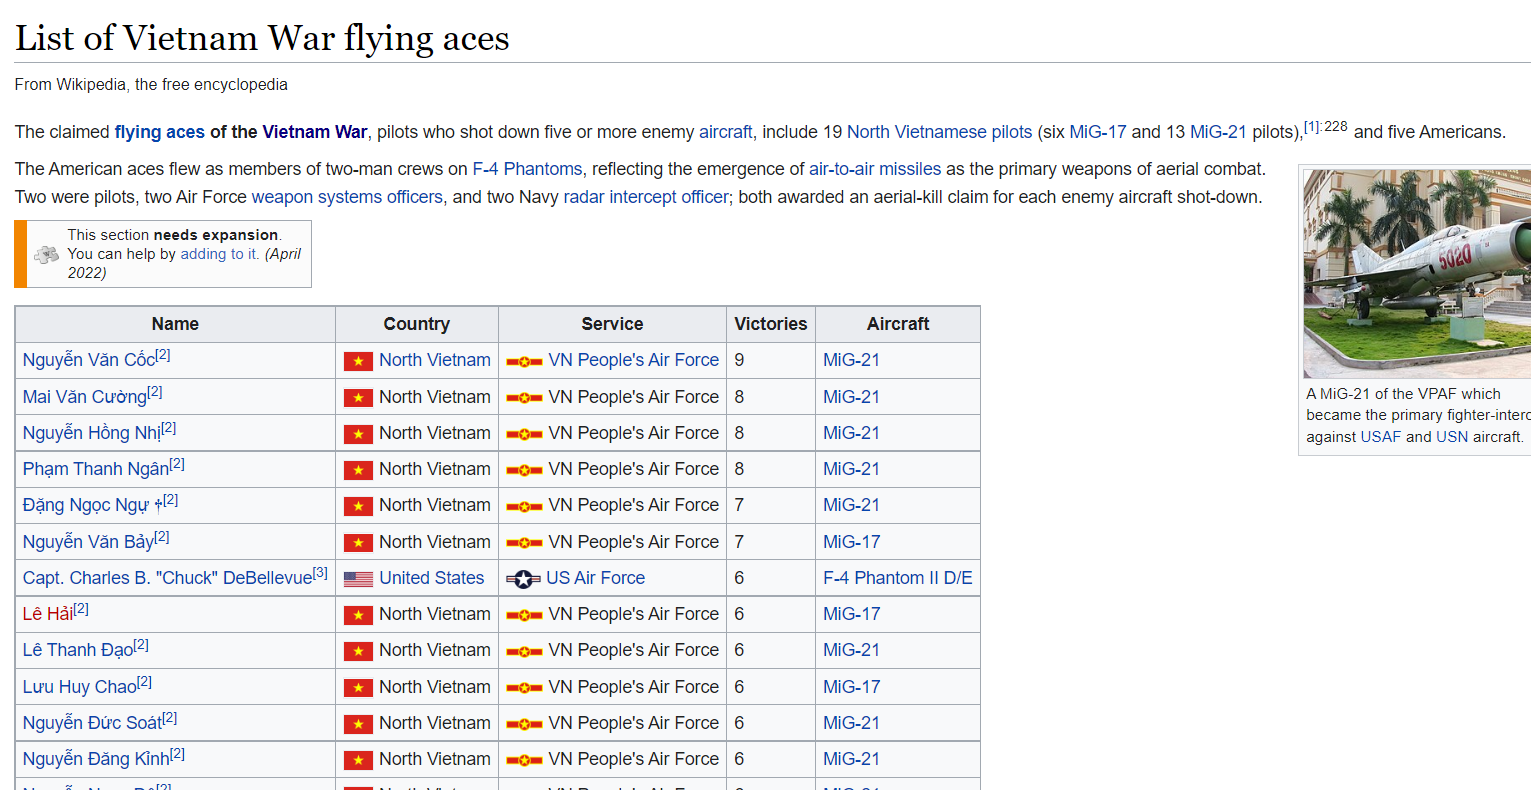Image resolution: width=1531 pixels, height=790 pixels.
Task: Click North Vietnam flag in Nguyễn Đăng Kỉnh row
Action: tap(358, 760)
